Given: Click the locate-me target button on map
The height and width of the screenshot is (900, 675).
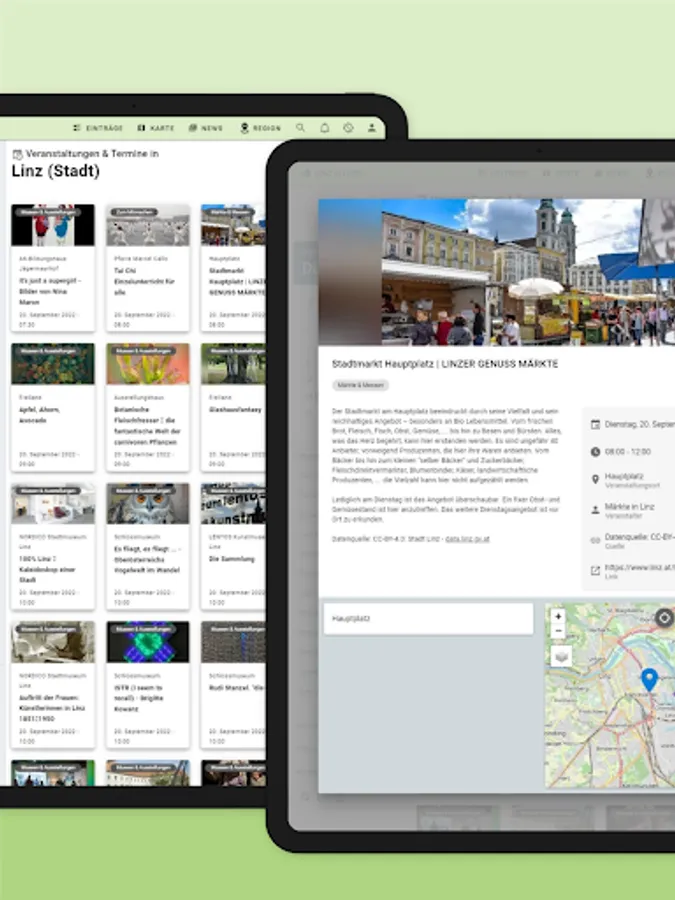Looking at the screenshot, I should click(664, 618).
